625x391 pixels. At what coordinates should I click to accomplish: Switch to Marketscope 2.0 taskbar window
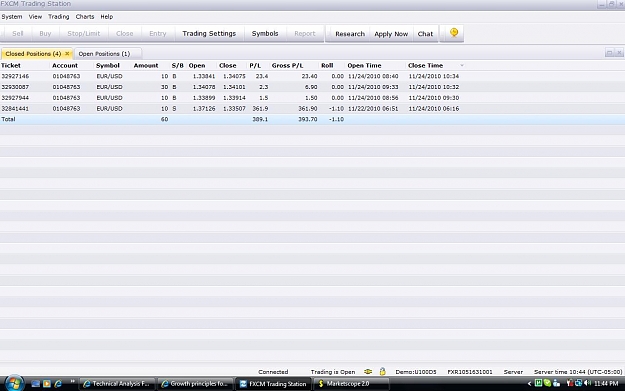pyautogui.click(x=352, y=384)
